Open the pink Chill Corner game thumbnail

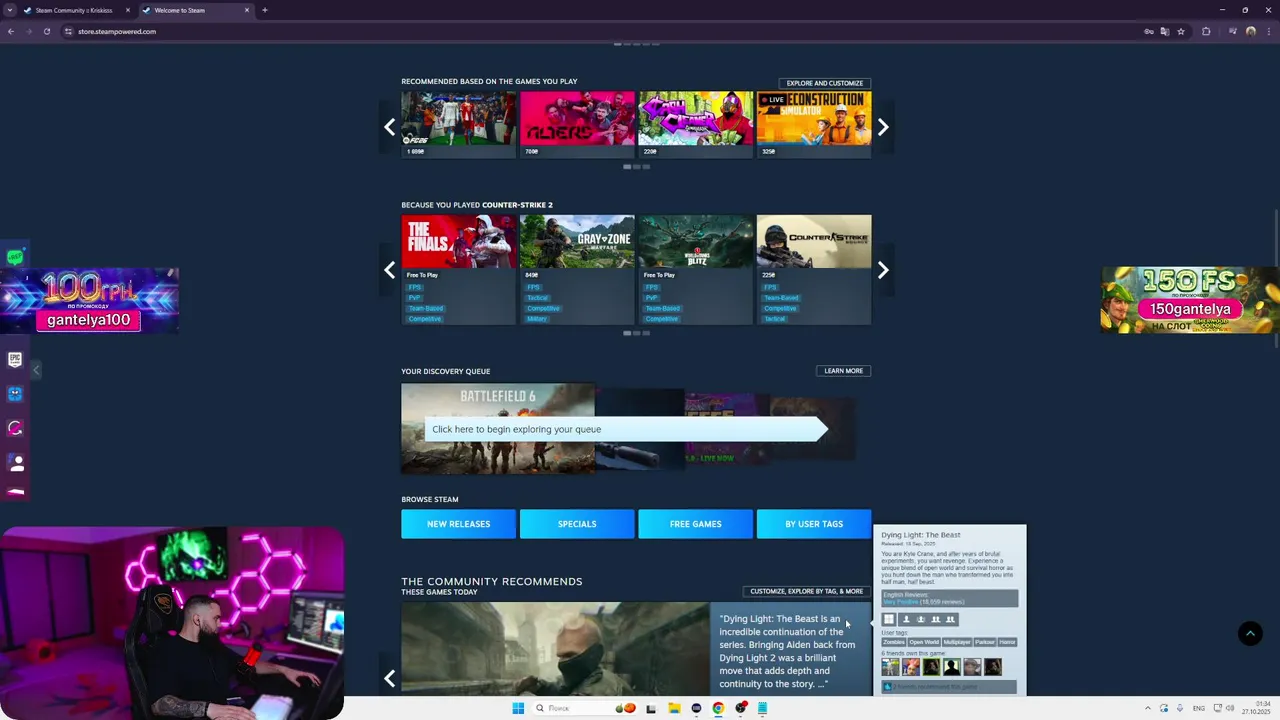coord(695,118)
